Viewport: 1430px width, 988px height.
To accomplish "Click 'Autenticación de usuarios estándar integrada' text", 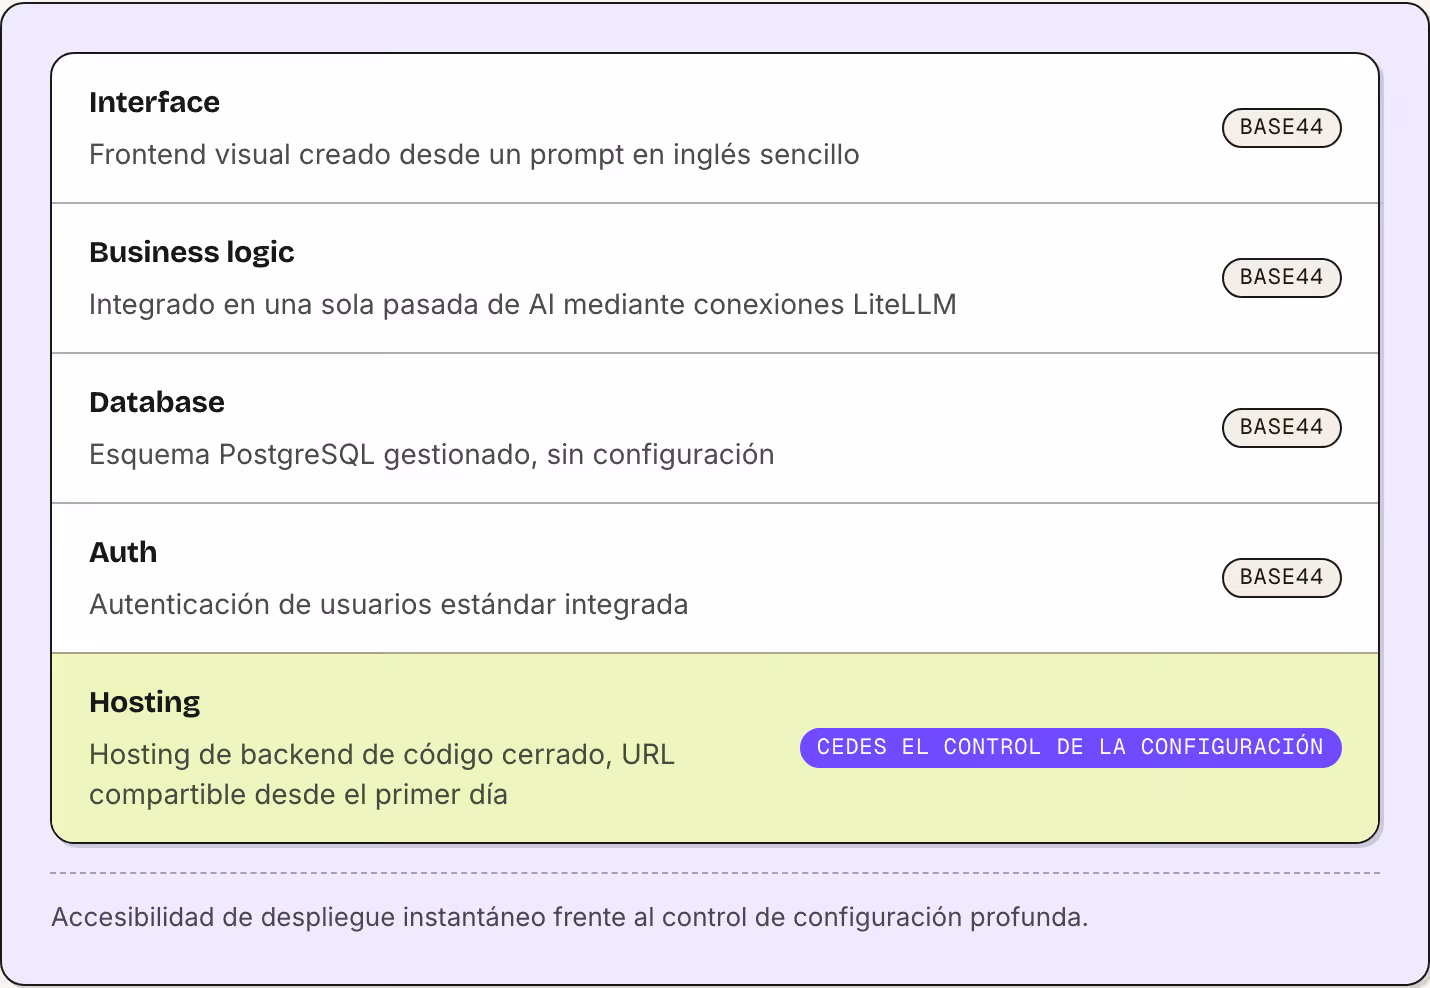I will tap(388, 605).
